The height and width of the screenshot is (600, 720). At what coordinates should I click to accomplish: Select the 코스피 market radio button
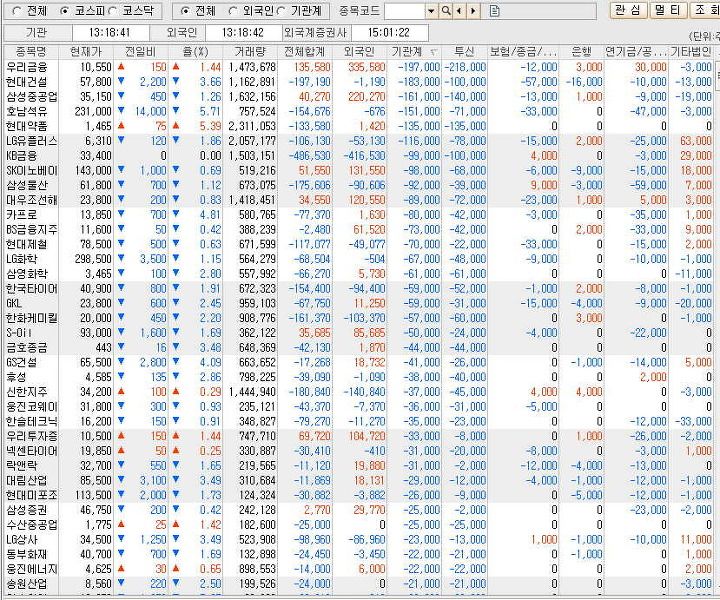point(65,11)
